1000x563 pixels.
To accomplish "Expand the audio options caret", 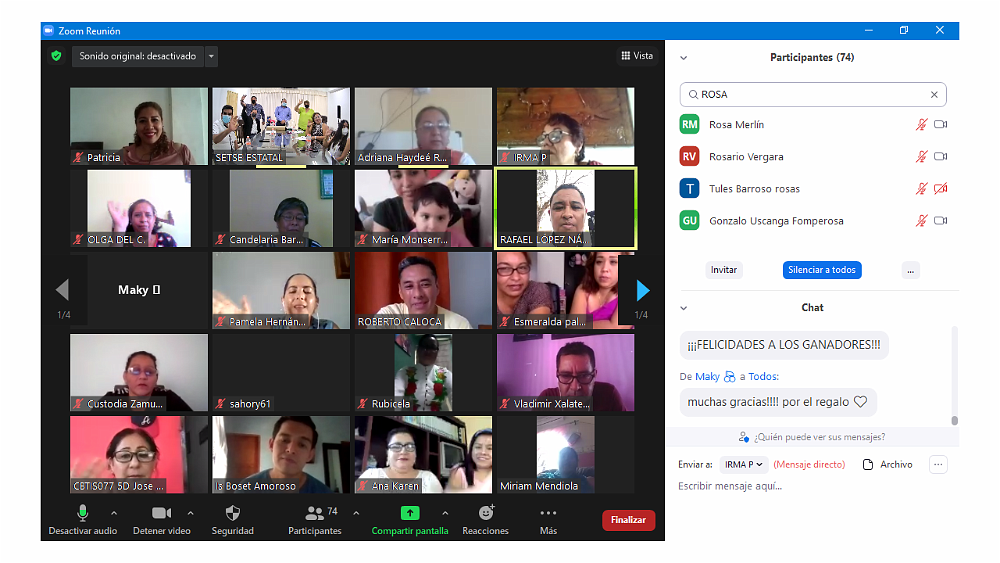I will pos(113,513).
